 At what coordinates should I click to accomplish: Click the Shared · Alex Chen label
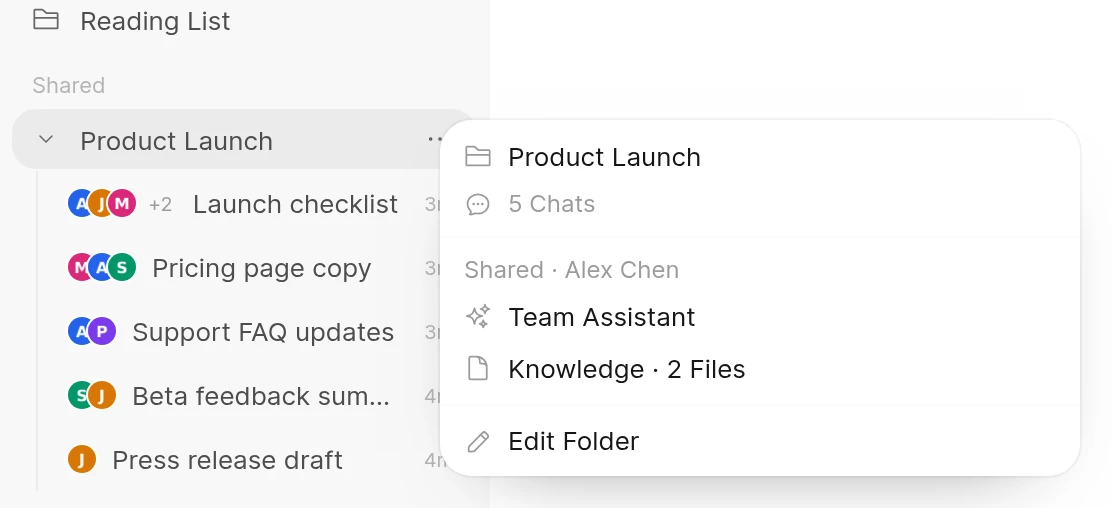click(x=572, y=270)
